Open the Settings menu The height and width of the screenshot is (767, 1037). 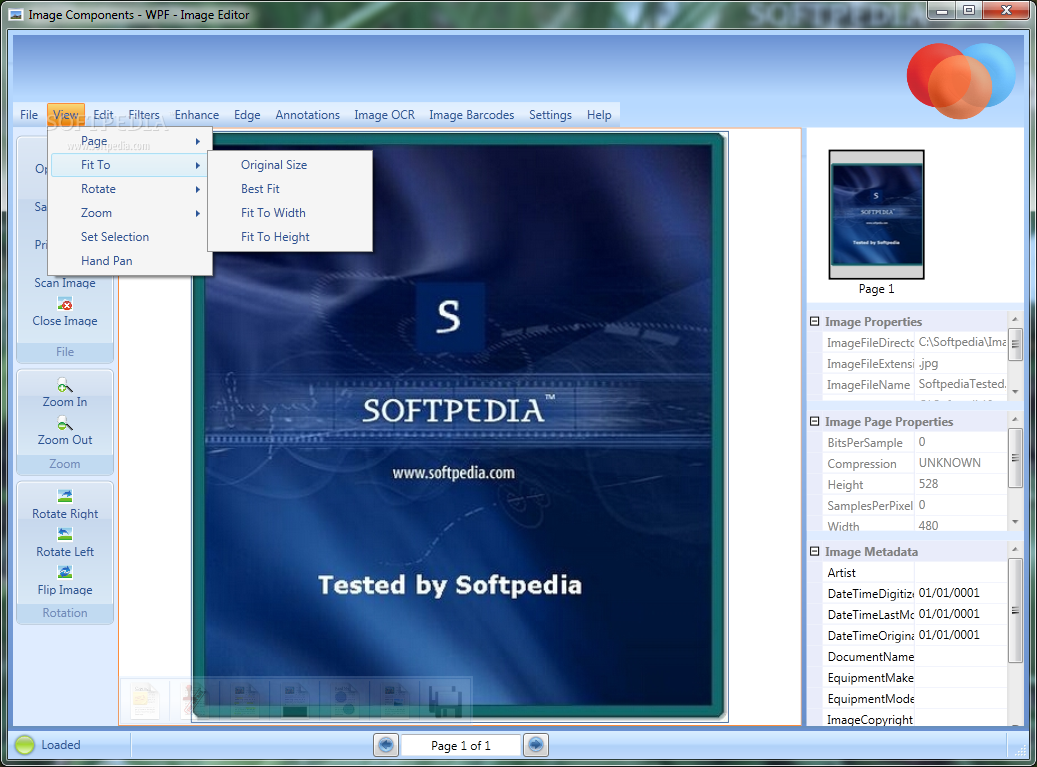tap(550, 114)
